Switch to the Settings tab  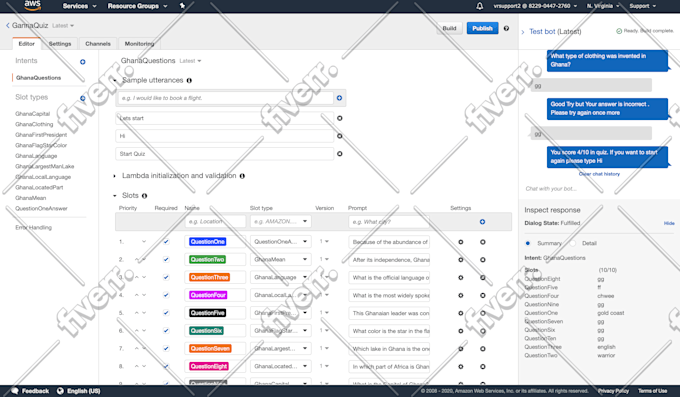point(60,44)
